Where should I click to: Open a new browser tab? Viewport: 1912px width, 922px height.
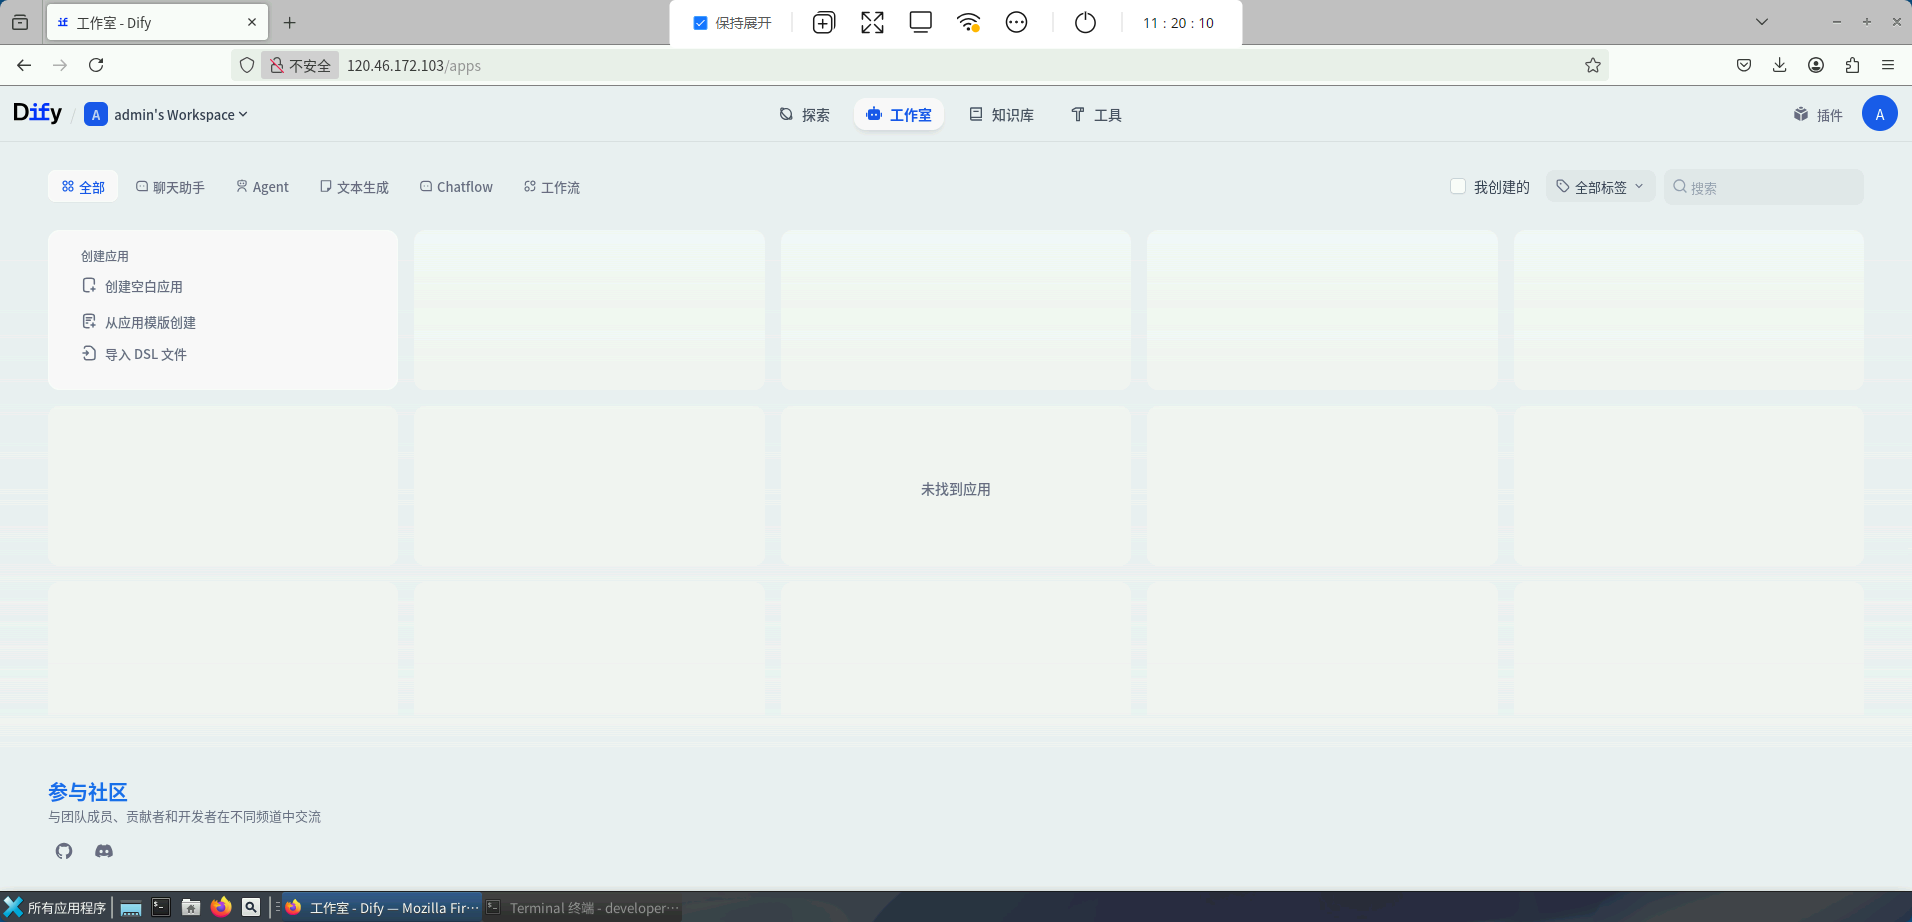(290, 22)
